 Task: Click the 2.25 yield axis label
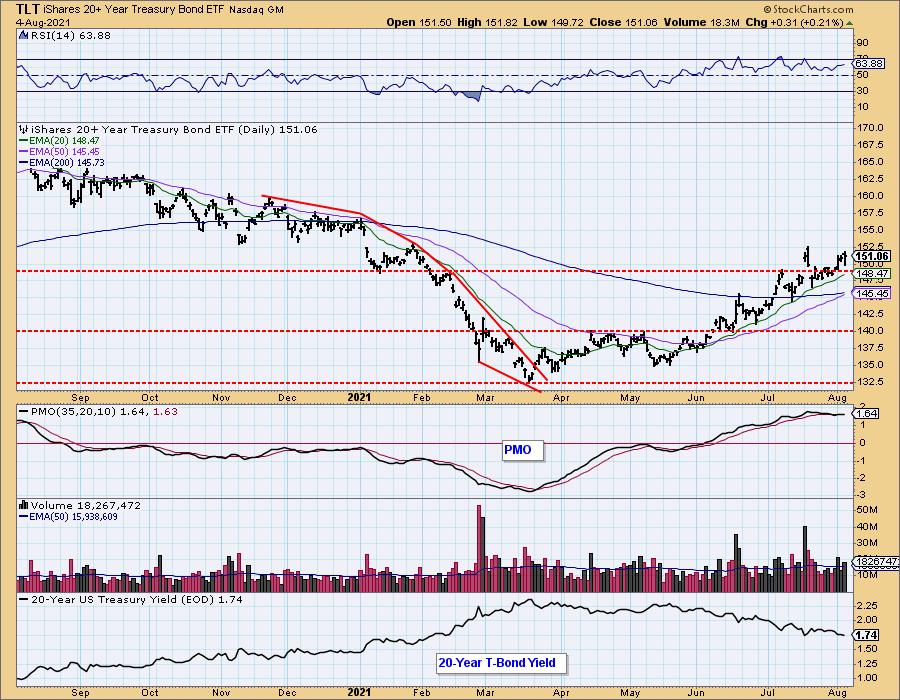point(867,605)
